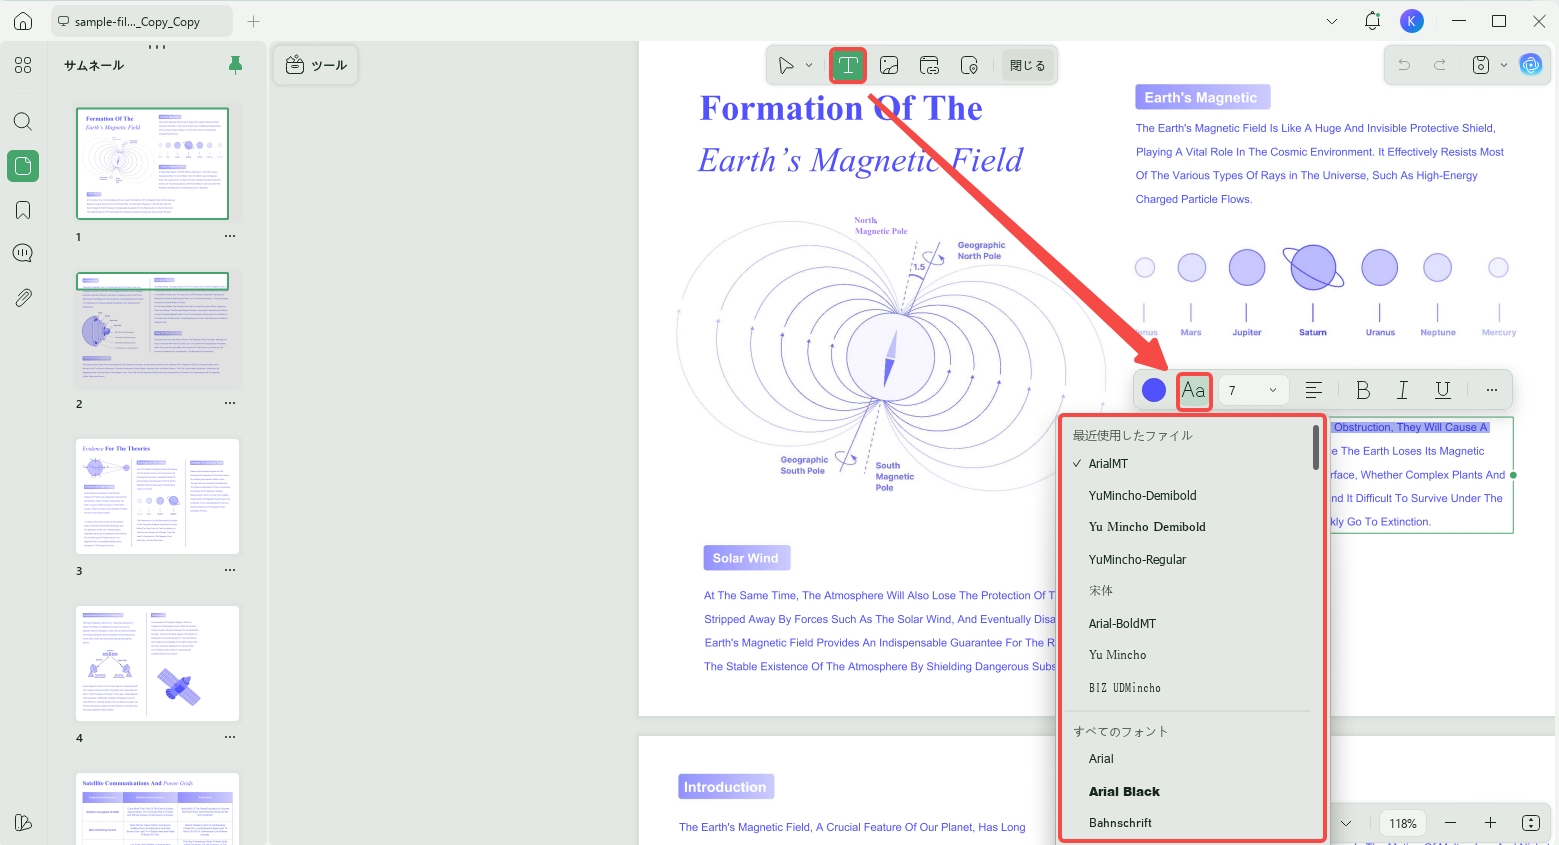This screenshot has width=1559, height=845.
Task: Open the font size 7 dropdown
Action: [1252, 390]
